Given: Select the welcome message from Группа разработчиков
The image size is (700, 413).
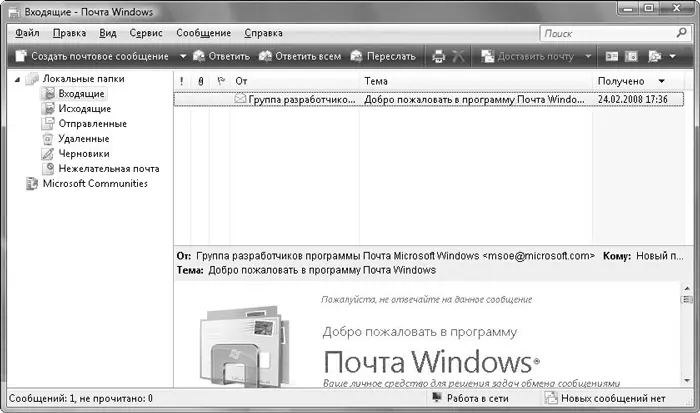Looking at the screenshot, I should pos(400,99).
